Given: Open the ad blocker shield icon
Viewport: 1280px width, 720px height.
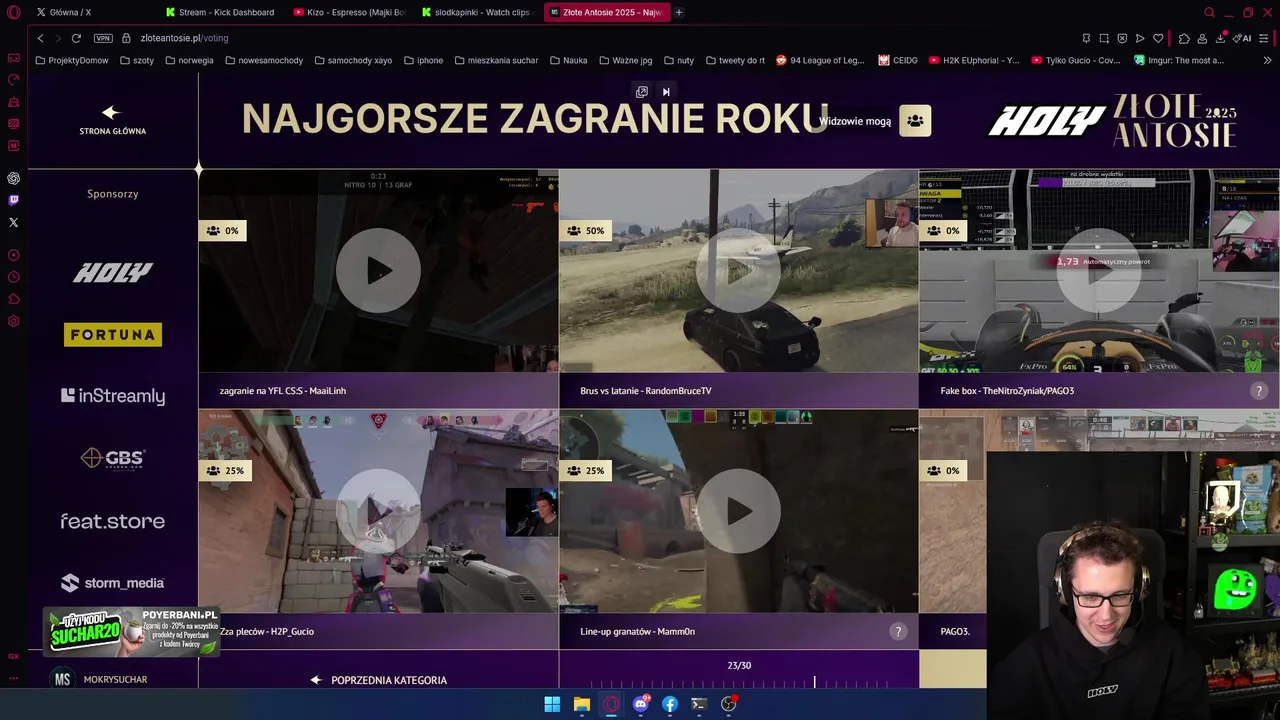Looking at the screenshot, I should pos(1122,38).
